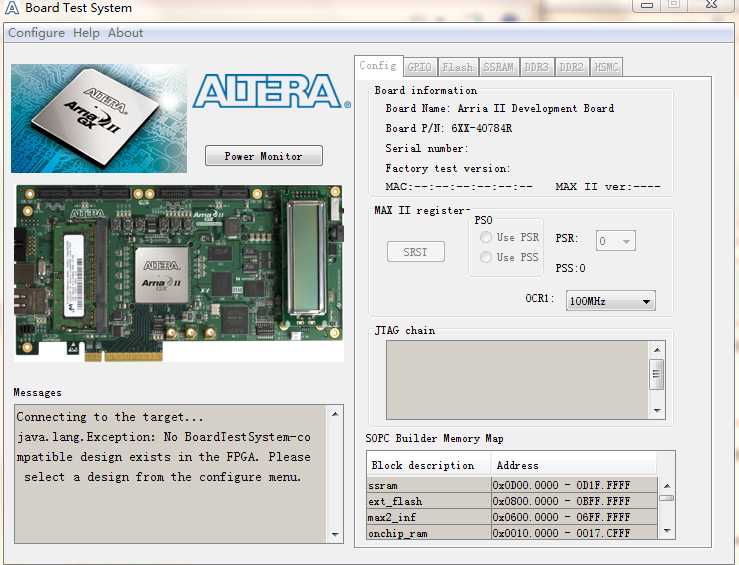Click the Board P/N 6XX-40784R text
This screenshot has height=565, width=739.
click(x=449, y=128)
